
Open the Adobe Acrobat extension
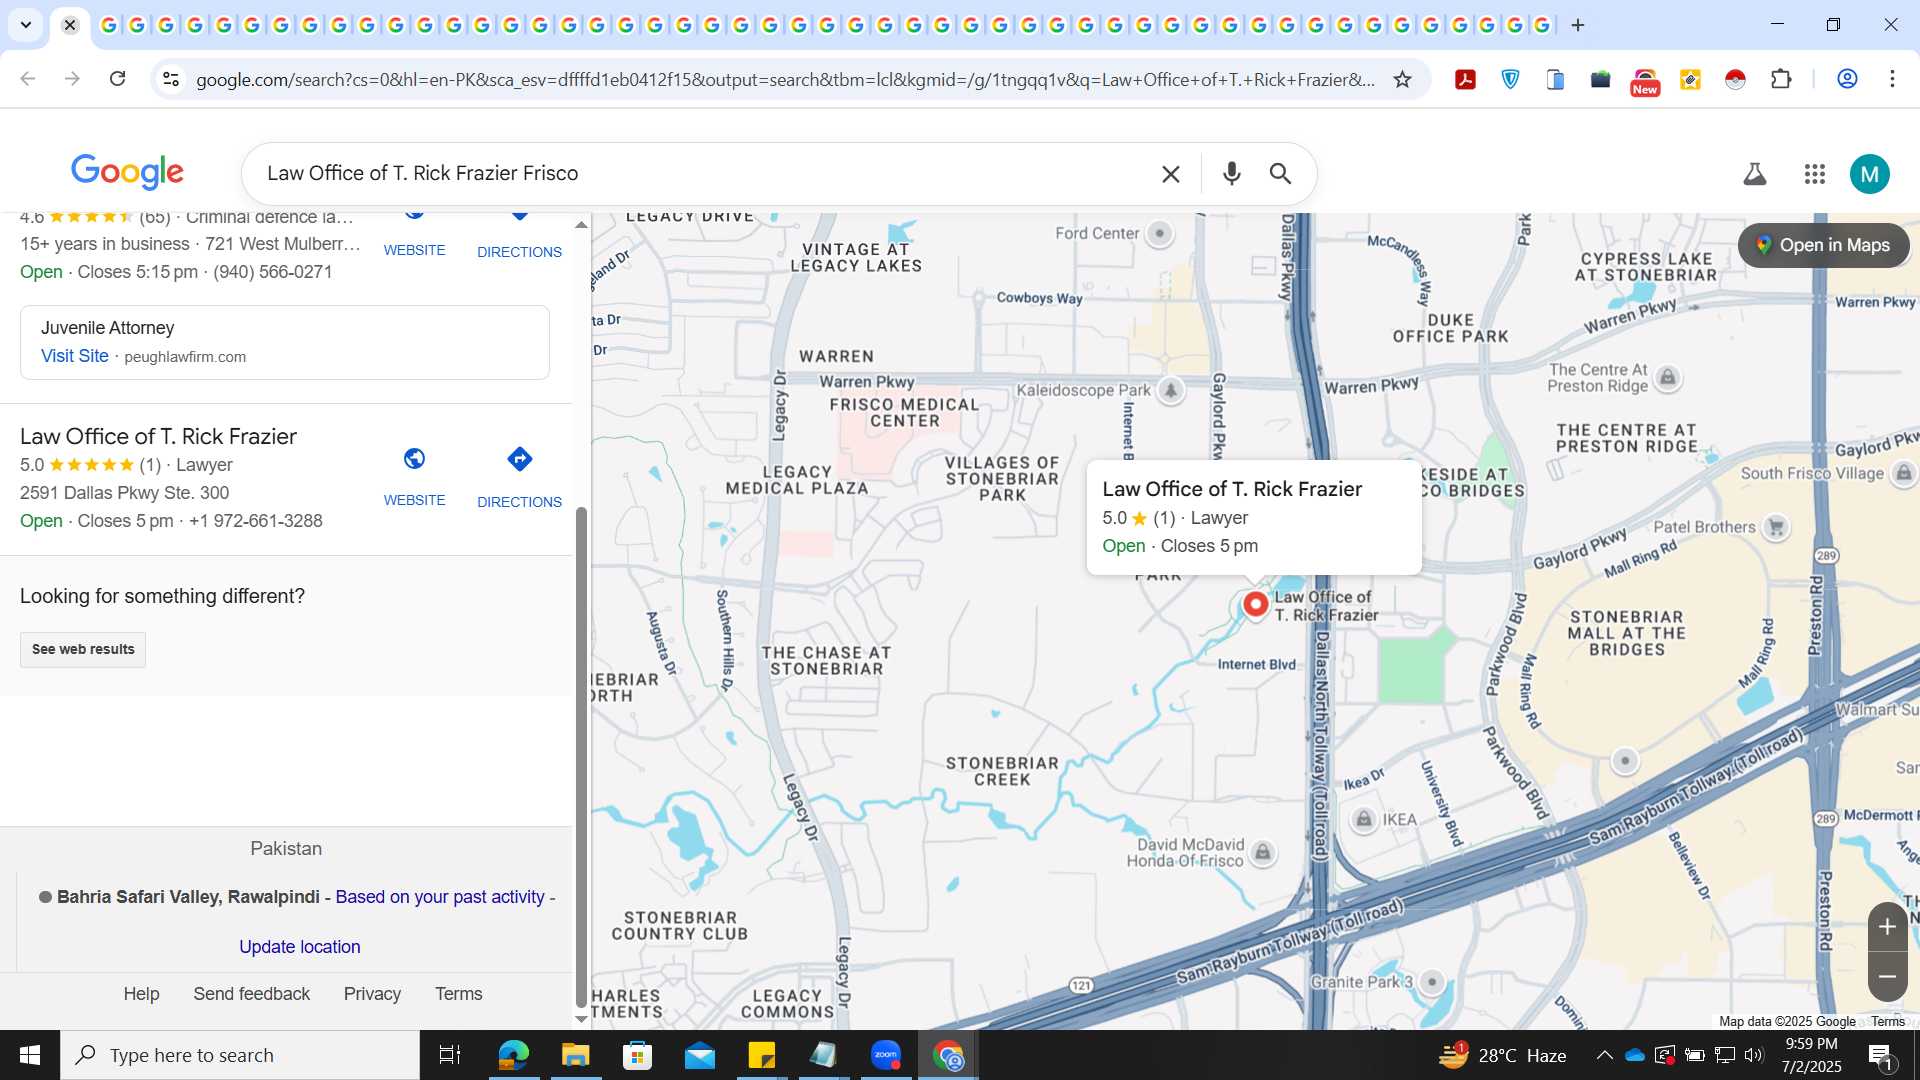[x=1465, y=79]
